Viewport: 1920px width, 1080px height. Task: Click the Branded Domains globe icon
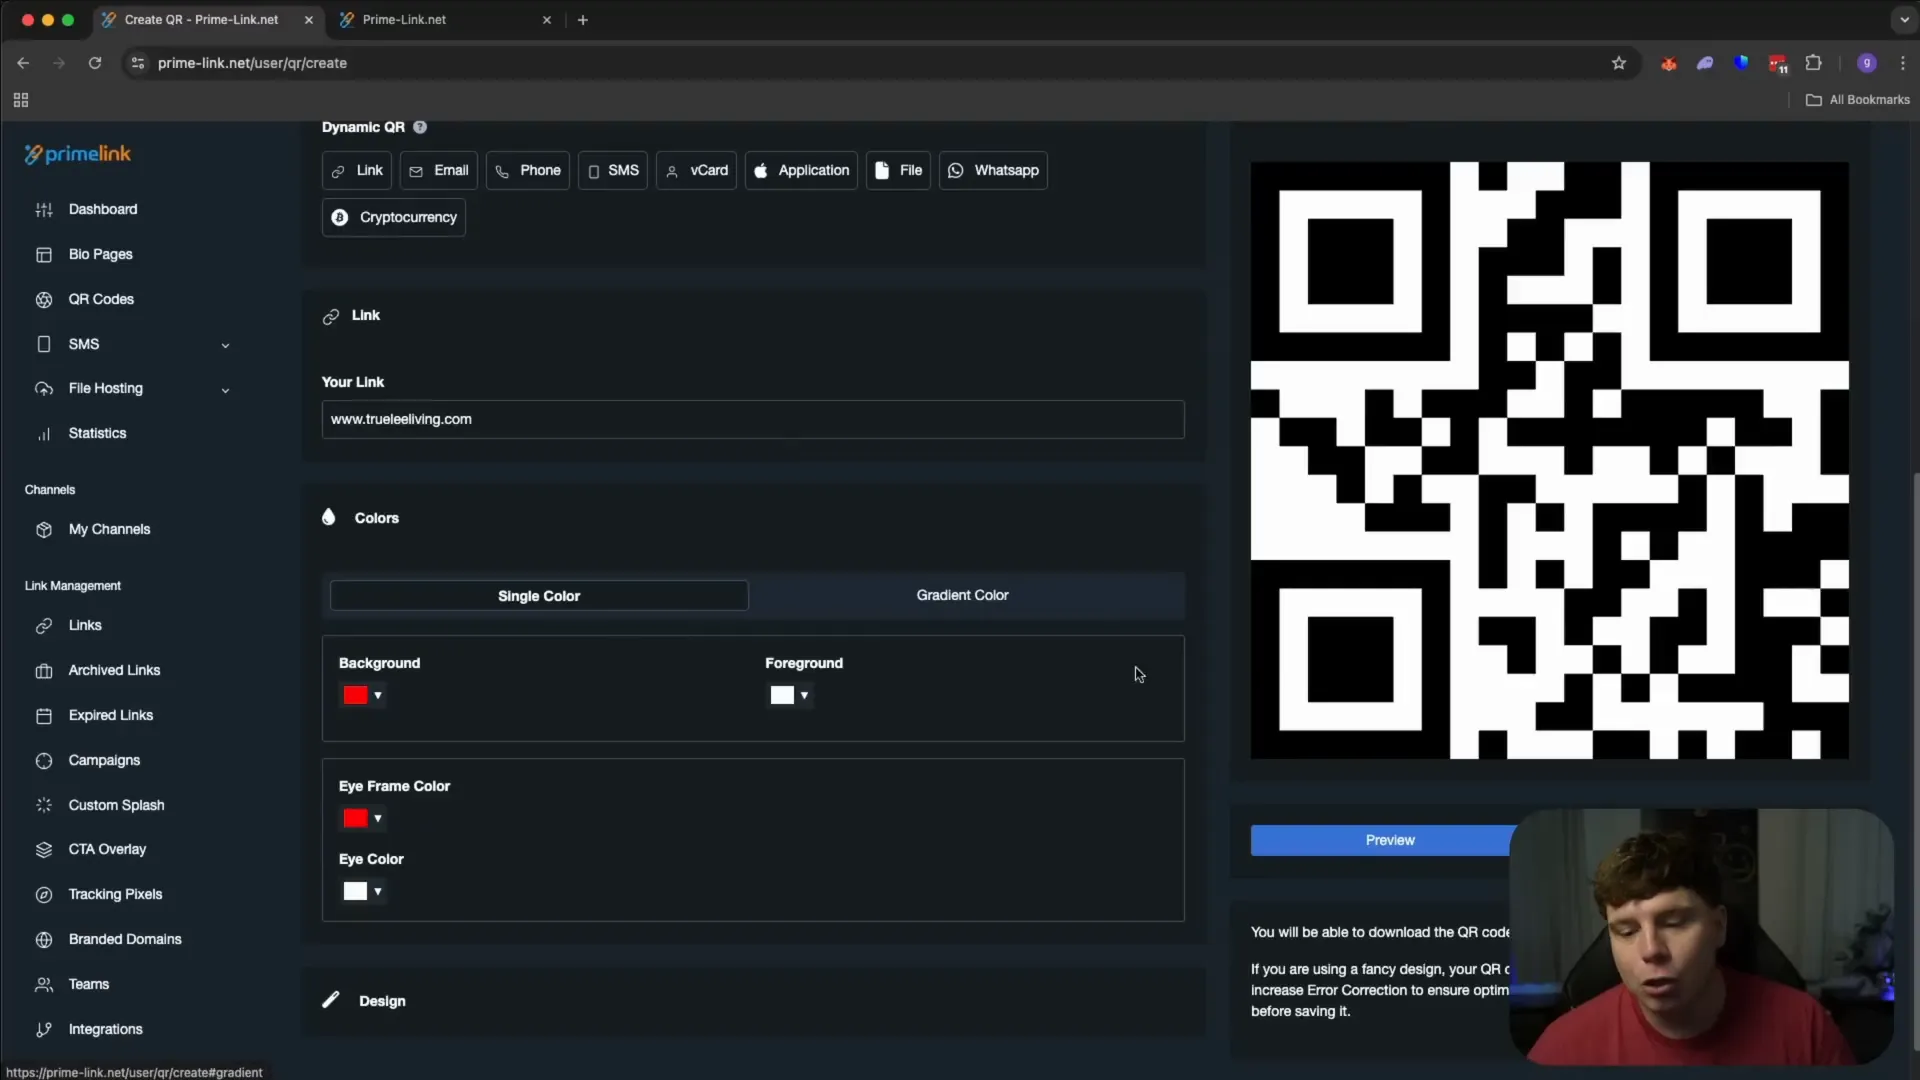pyautogui.click(x=44, y=940)
